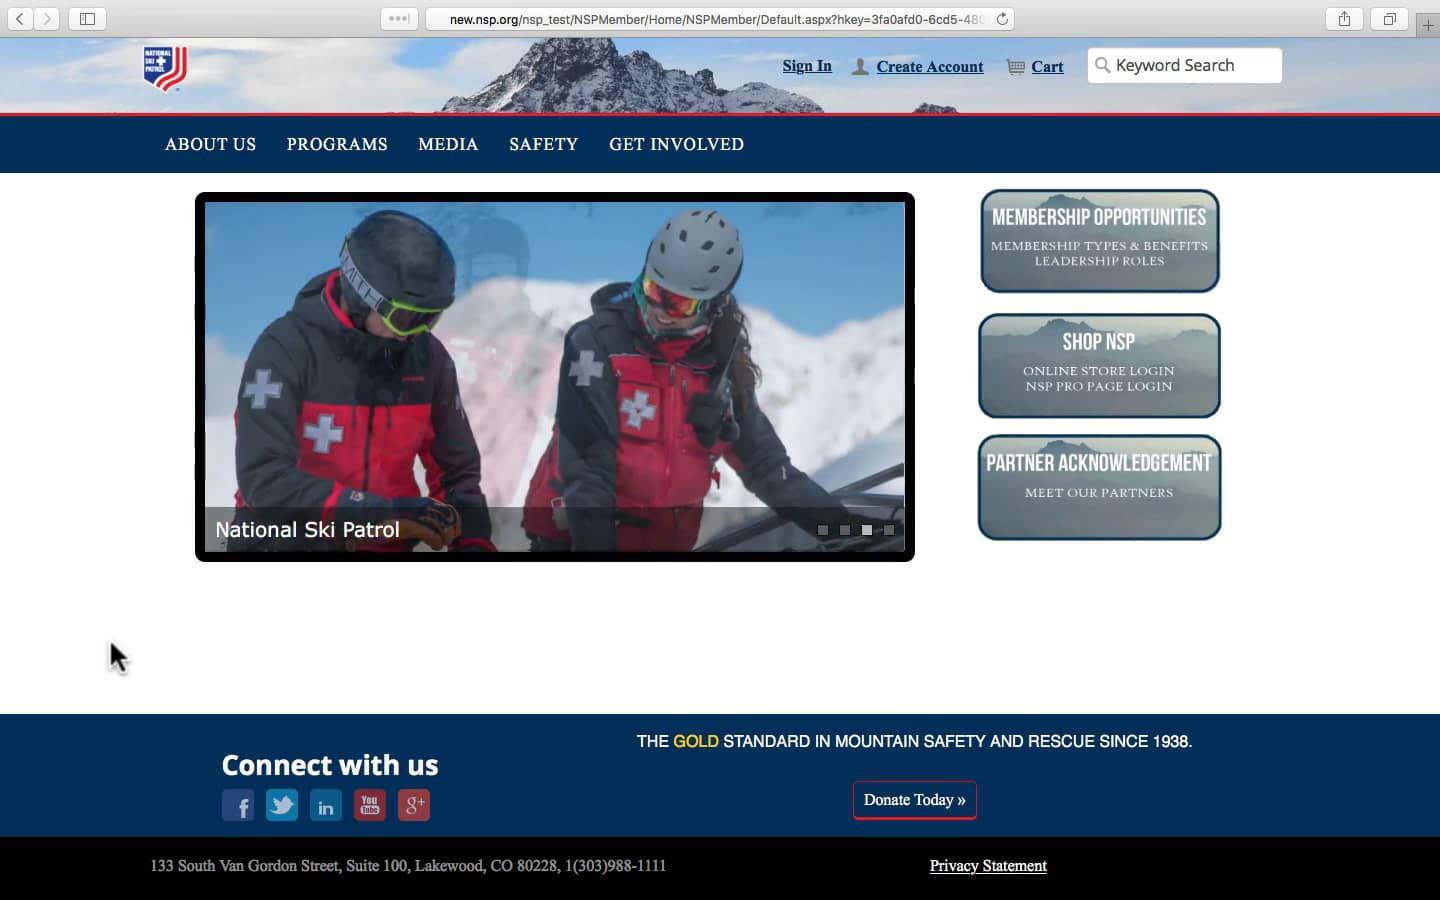This screenshot has width=1440, height=900.
Task: Open a new tab with the plus button
Action: 1428,25
